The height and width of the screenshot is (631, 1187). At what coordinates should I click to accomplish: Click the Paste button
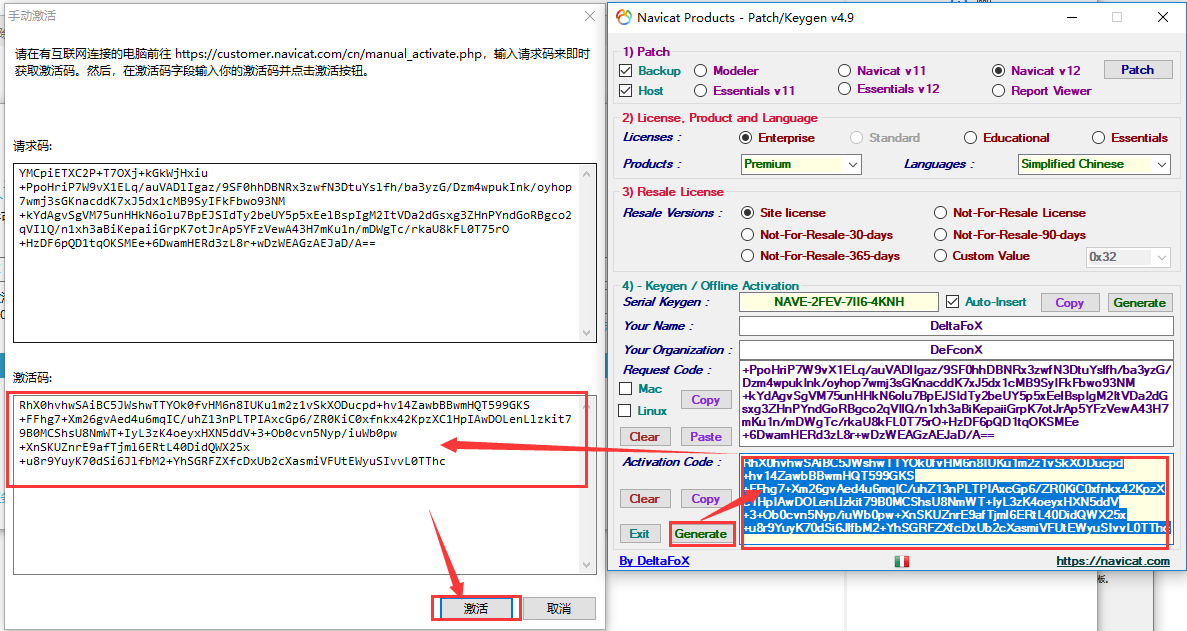click(706, 437)
